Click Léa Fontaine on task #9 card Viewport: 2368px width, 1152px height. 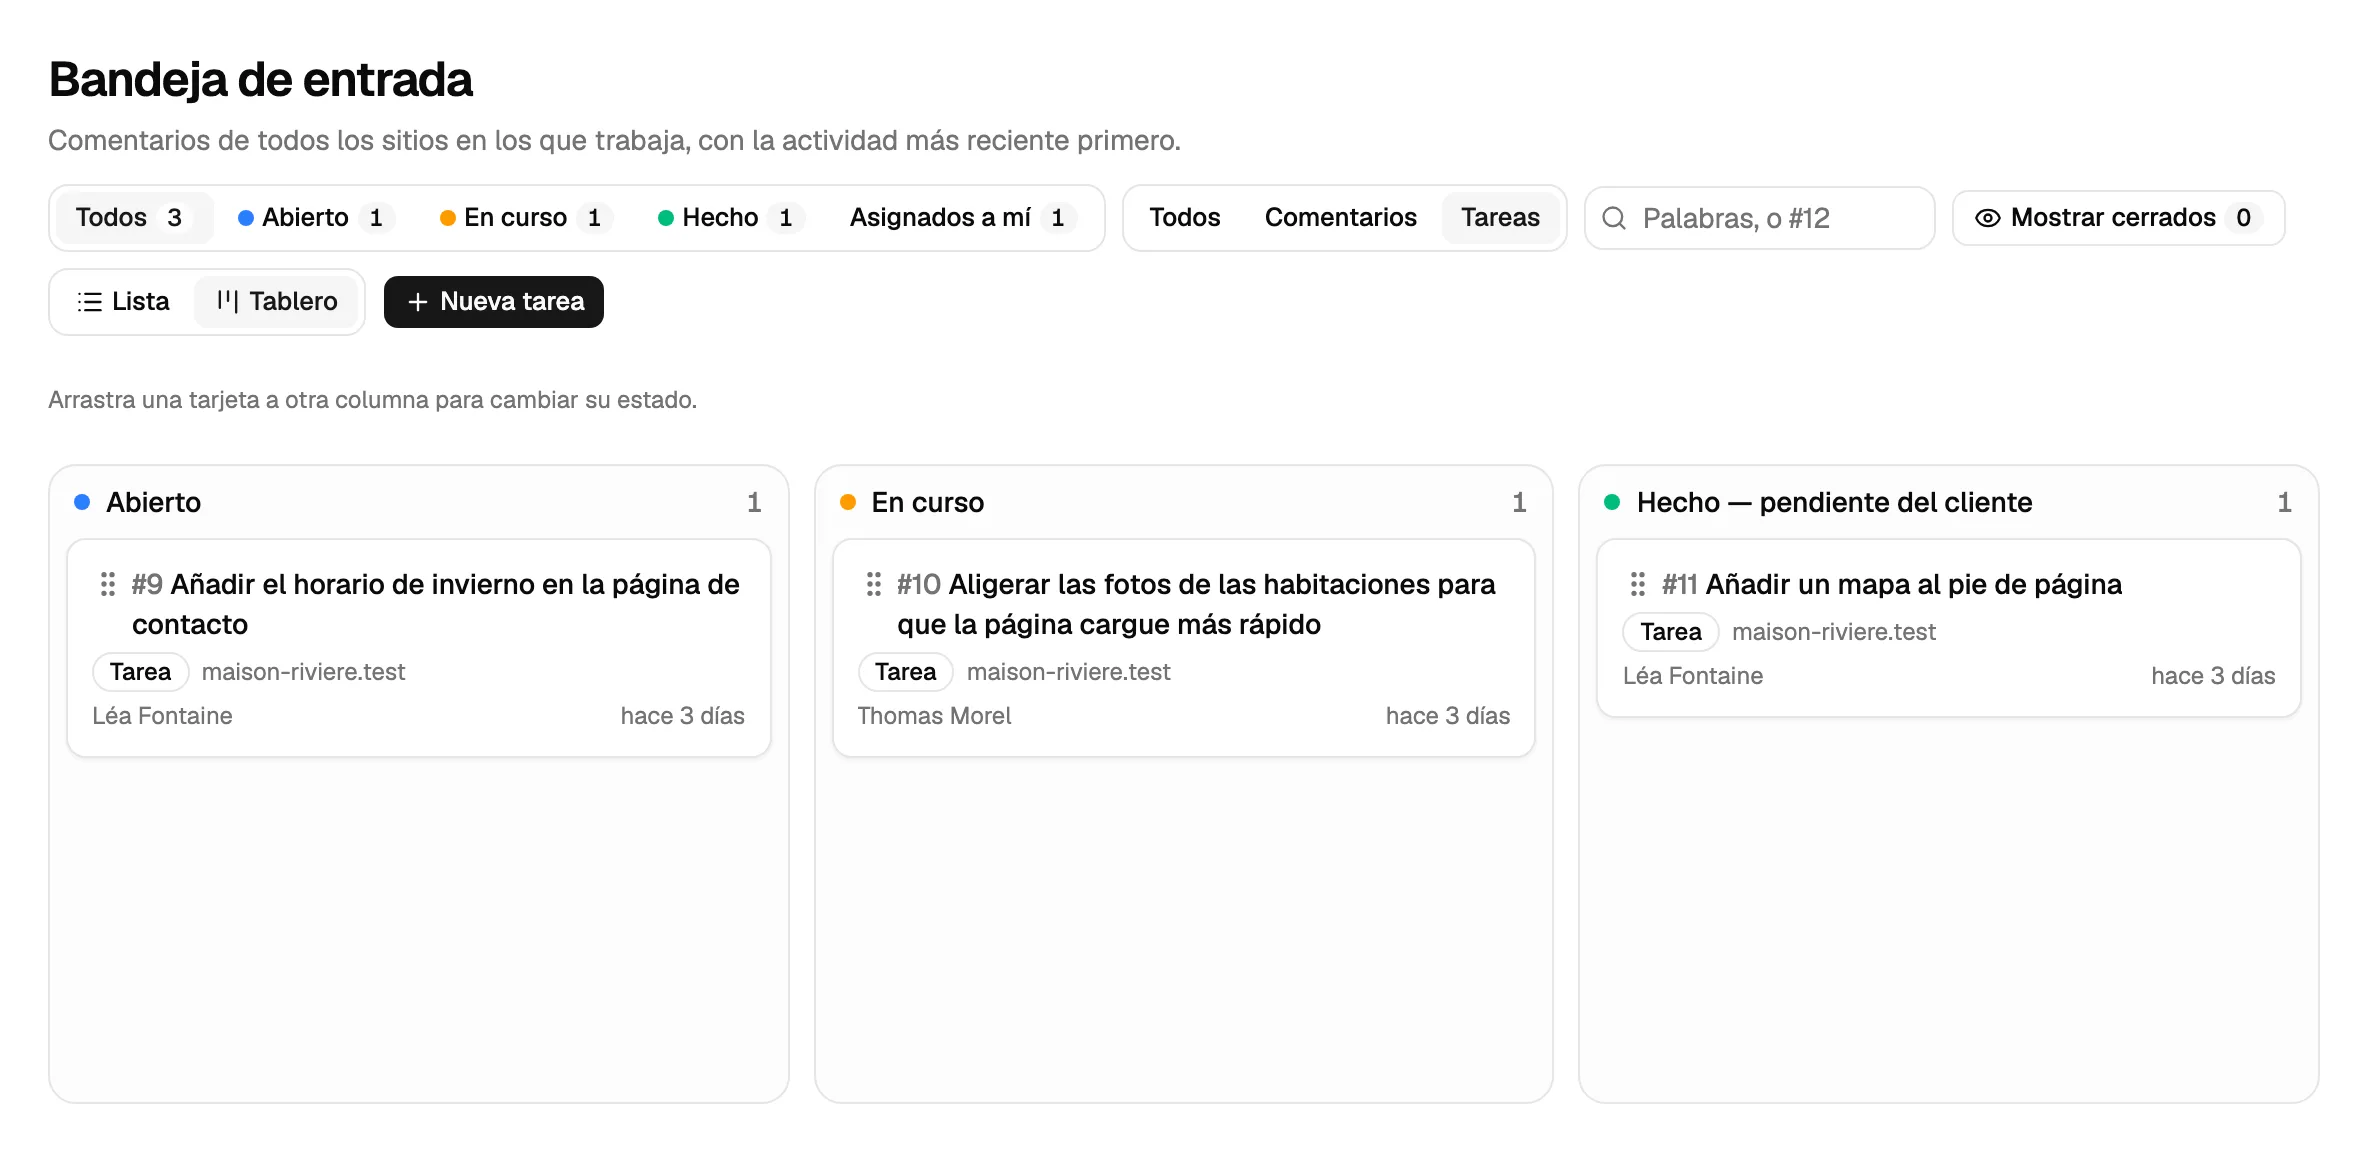coord(162,716)
